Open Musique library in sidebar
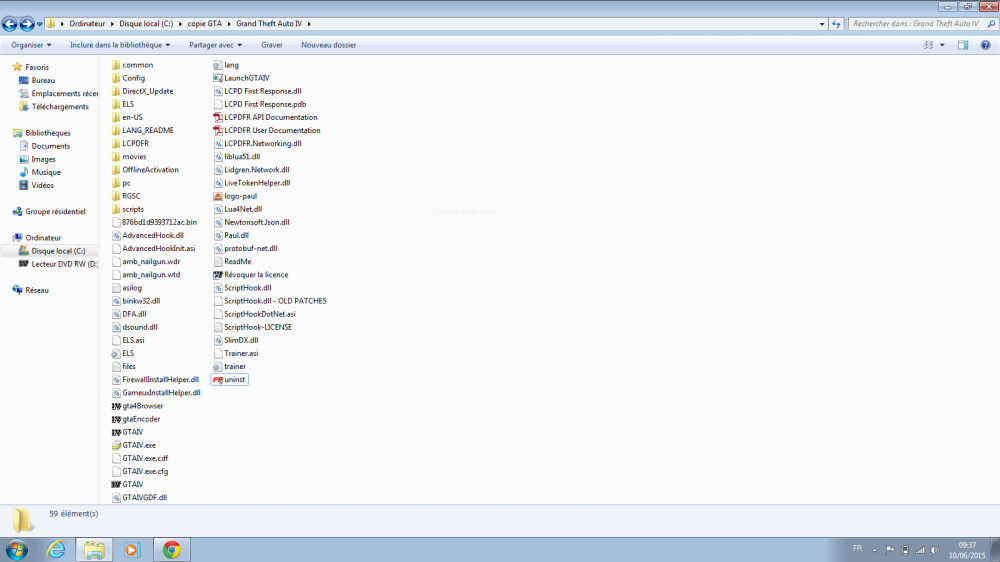Viewport: 1000px width, 562px height. 46,172
